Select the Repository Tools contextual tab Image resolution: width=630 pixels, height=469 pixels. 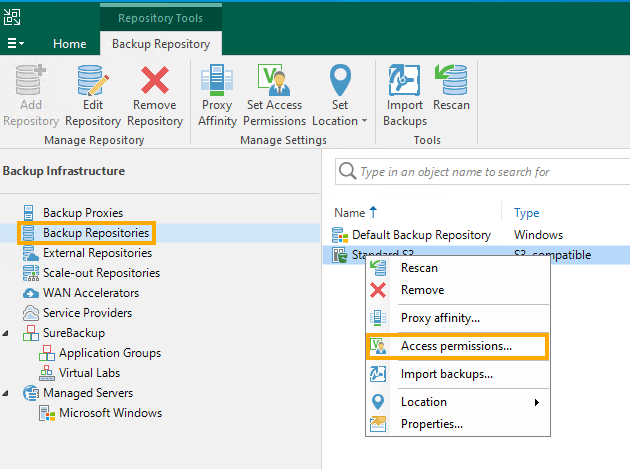point(160,18)
